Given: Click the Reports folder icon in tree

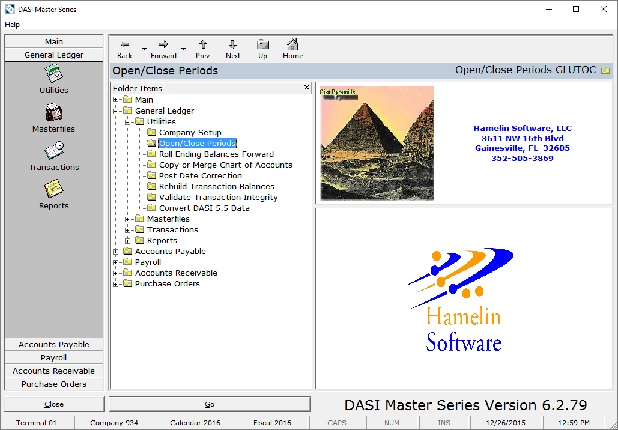Looking at the screenshot, I should click(140, 240).
